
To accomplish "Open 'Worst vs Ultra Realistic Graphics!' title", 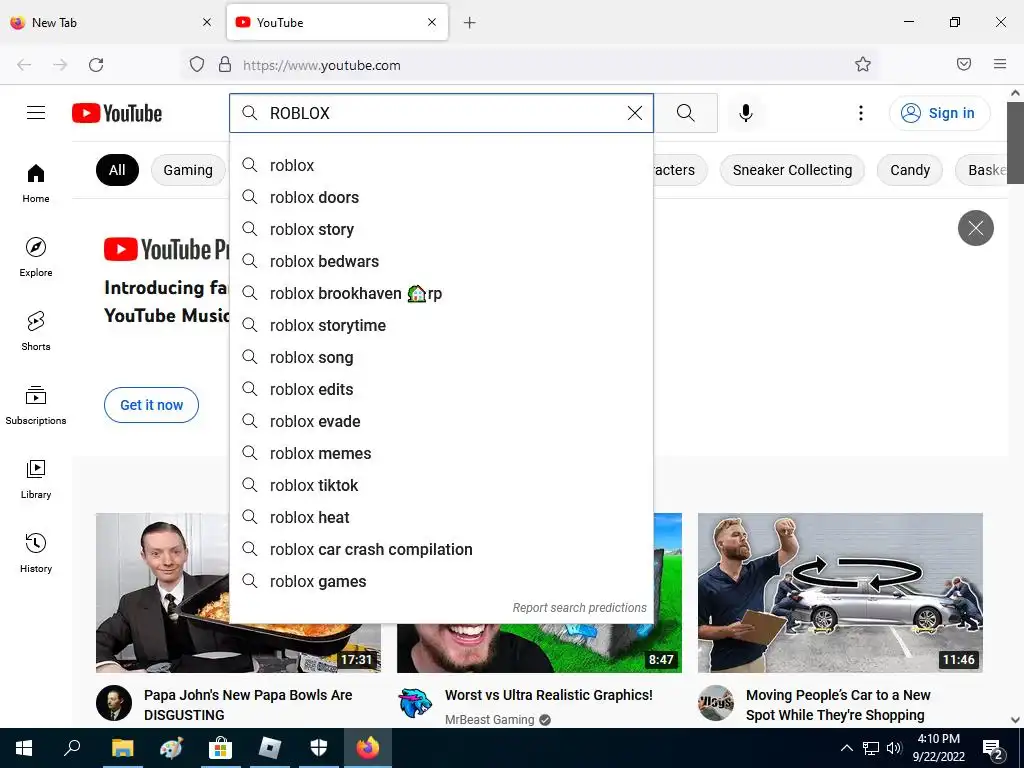I will pos(549,695).
